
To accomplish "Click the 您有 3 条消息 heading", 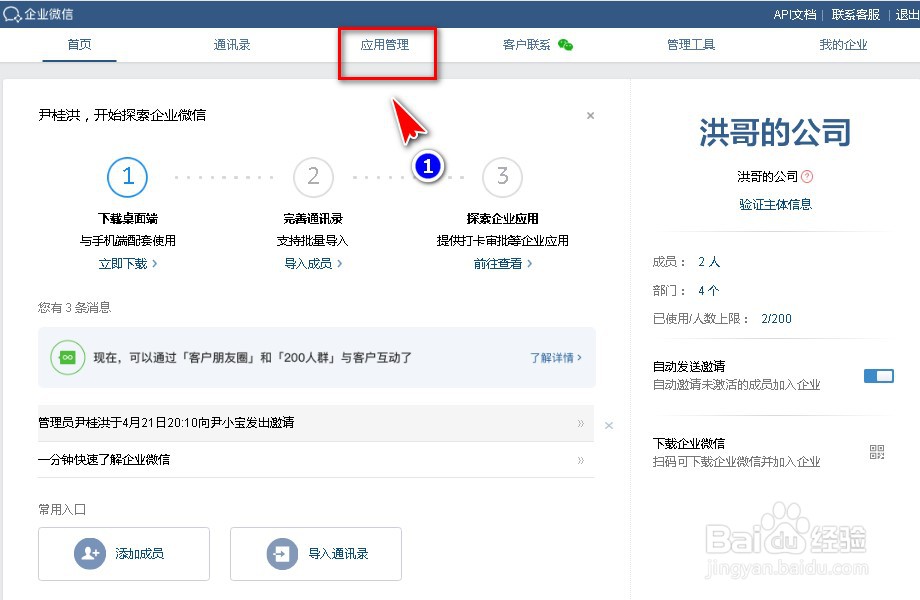I will coord(75,307).
